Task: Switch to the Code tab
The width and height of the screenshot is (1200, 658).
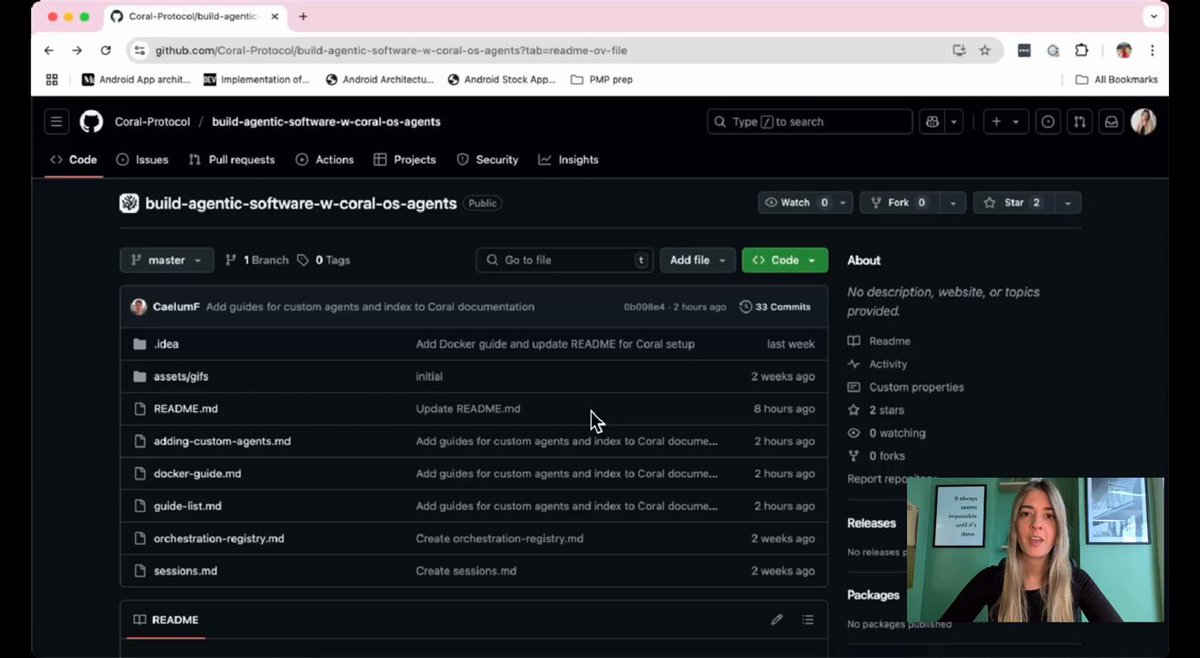Action: [x=73, y=160]
